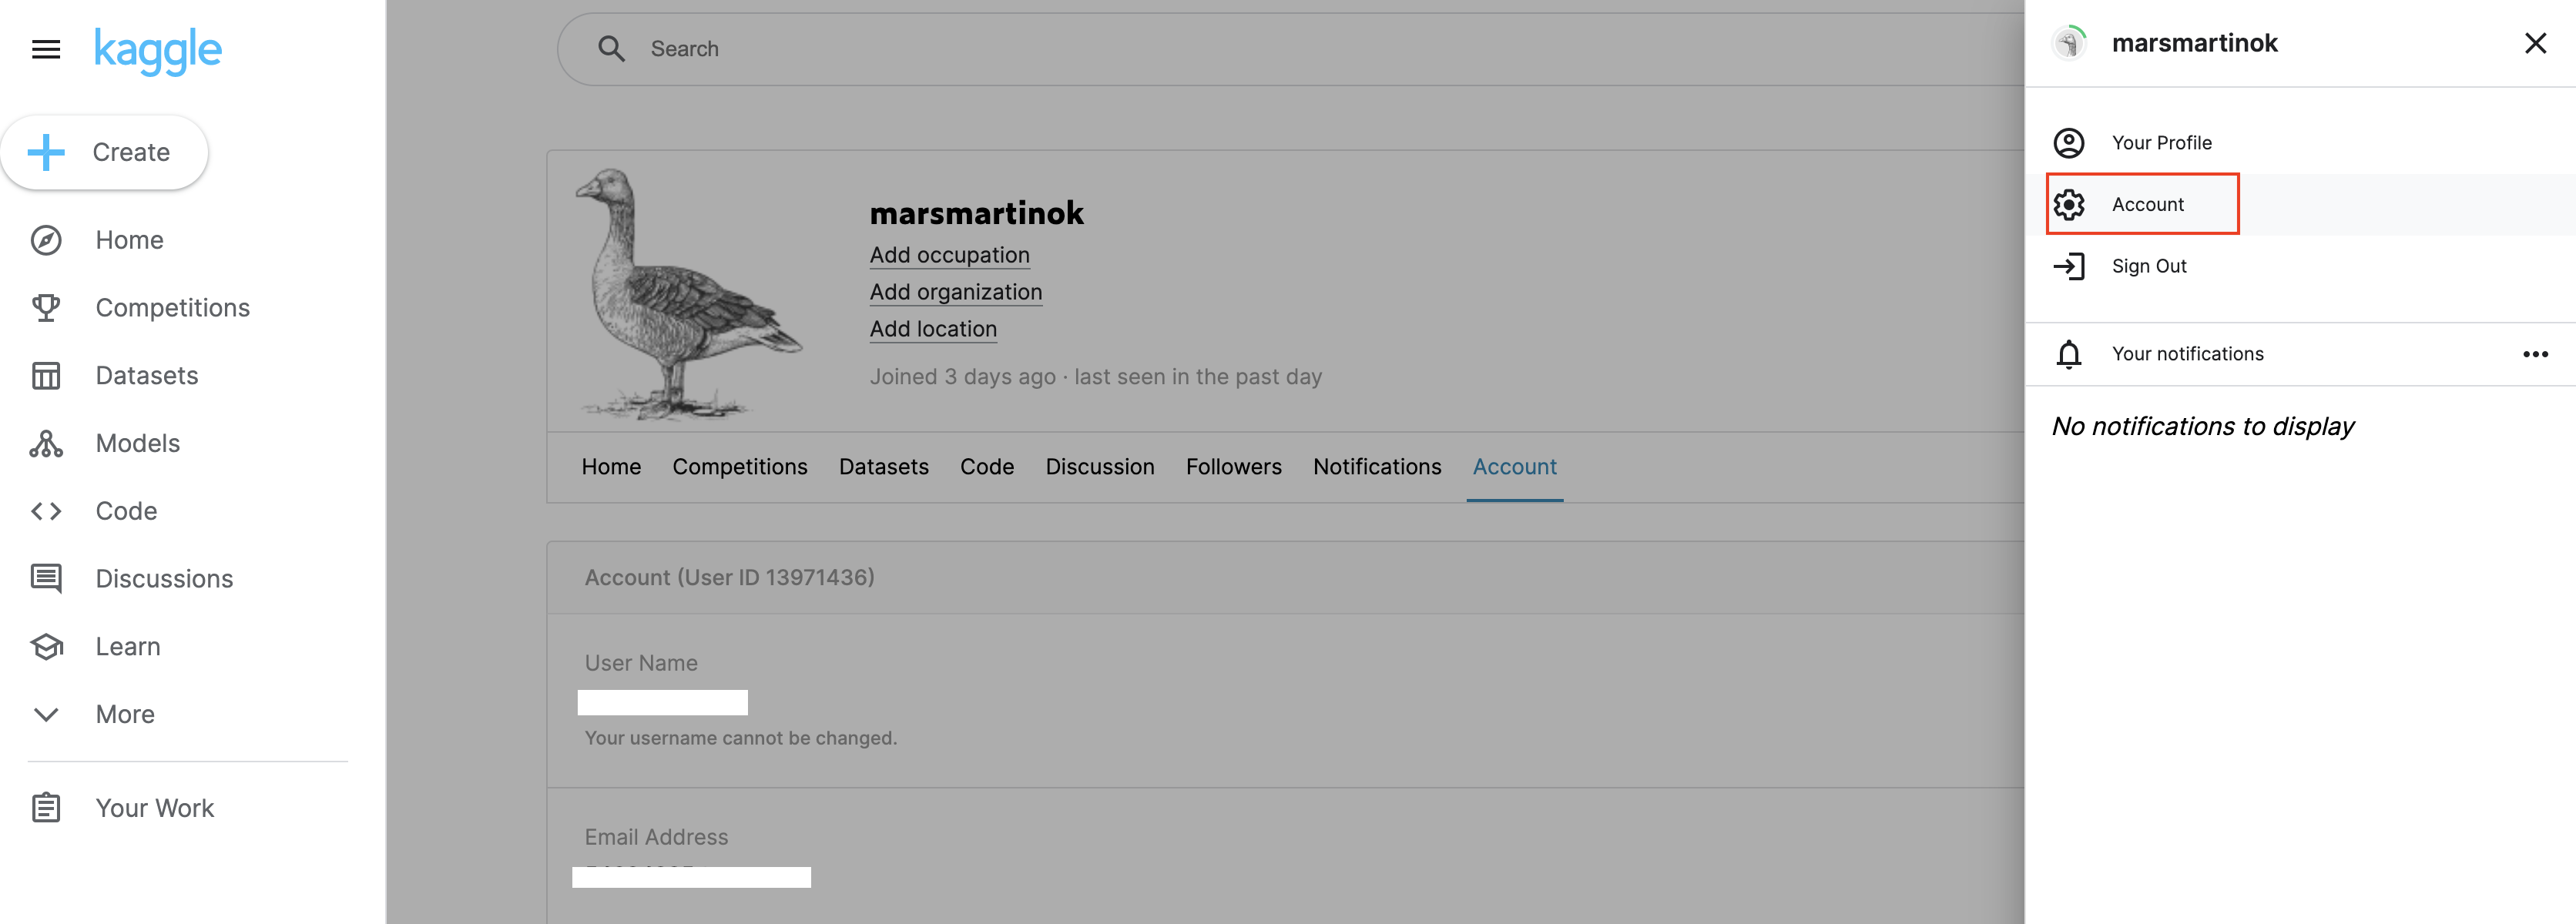Click the hamburger menu icon

[x=46, y=49]
